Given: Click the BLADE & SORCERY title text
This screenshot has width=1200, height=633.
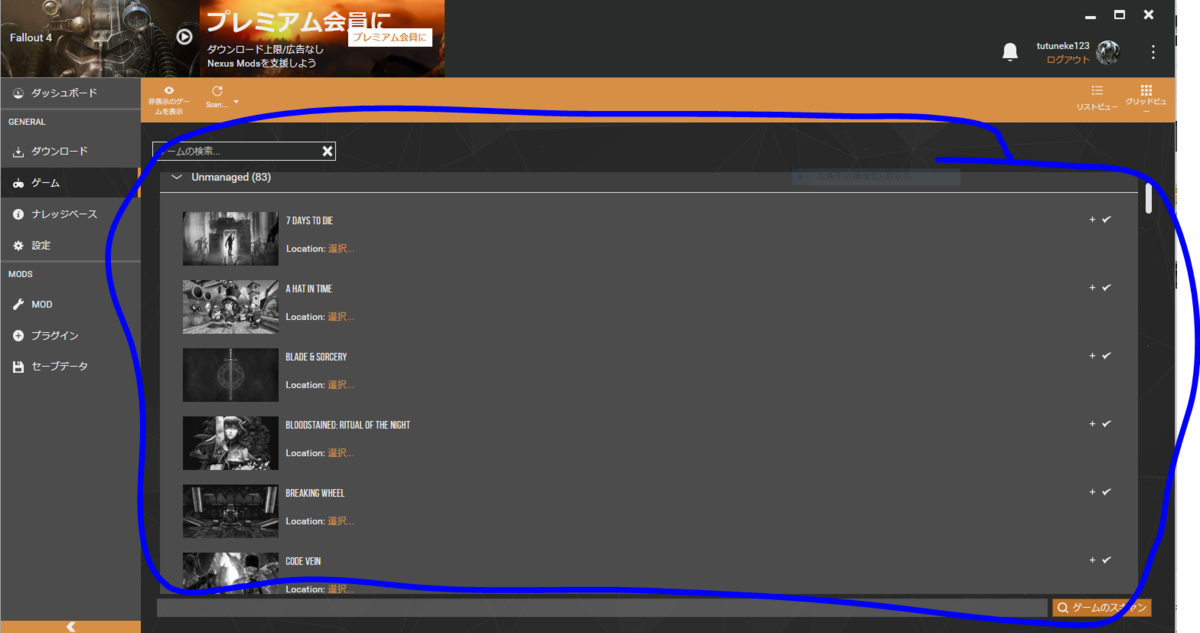Looking at the screenshot, I should (316, 357).
